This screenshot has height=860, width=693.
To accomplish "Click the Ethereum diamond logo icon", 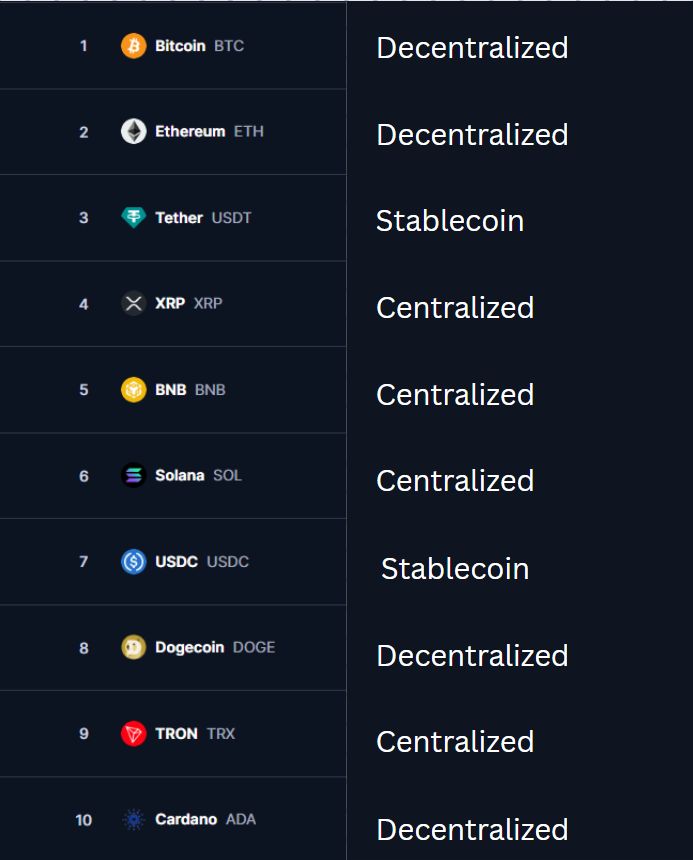I will pos(133,132).
